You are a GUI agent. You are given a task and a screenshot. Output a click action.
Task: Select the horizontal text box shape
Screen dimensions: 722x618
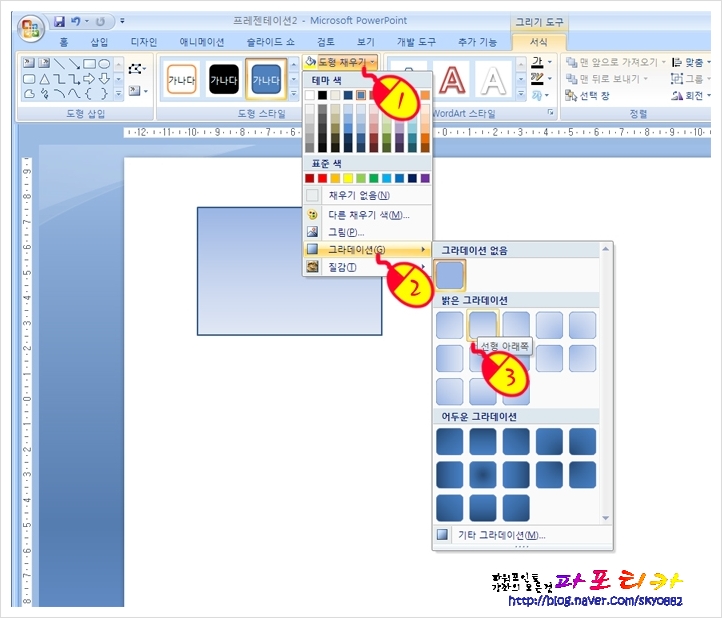(29, 63)
